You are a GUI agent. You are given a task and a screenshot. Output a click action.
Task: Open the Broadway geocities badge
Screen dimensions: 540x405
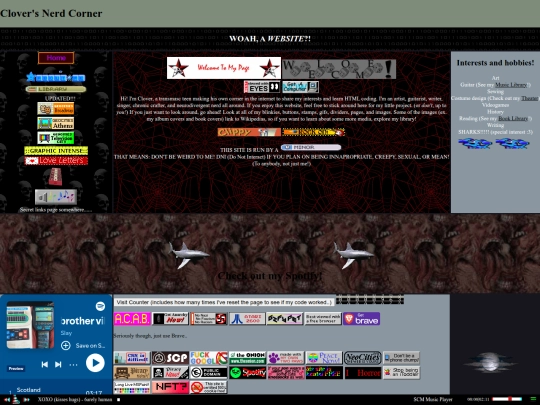point(55,108)
